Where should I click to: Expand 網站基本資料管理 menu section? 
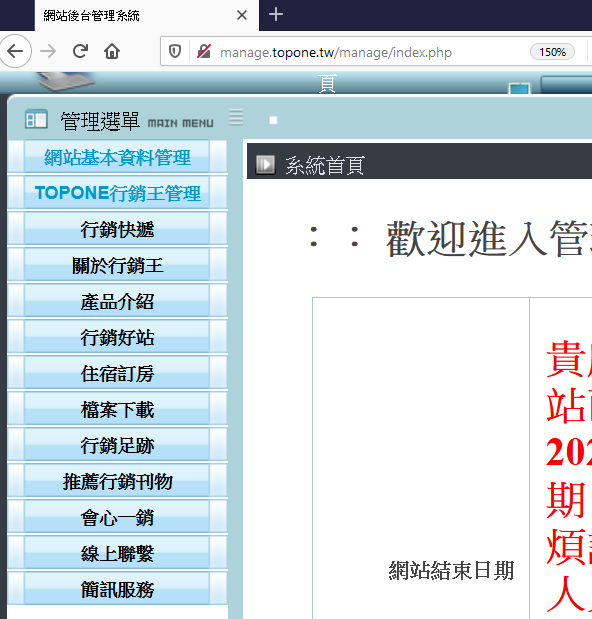(117, 157)
